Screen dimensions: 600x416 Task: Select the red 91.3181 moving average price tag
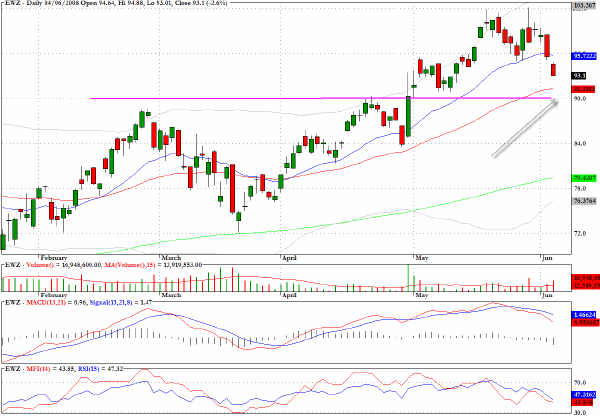click(x=584, y=89)
